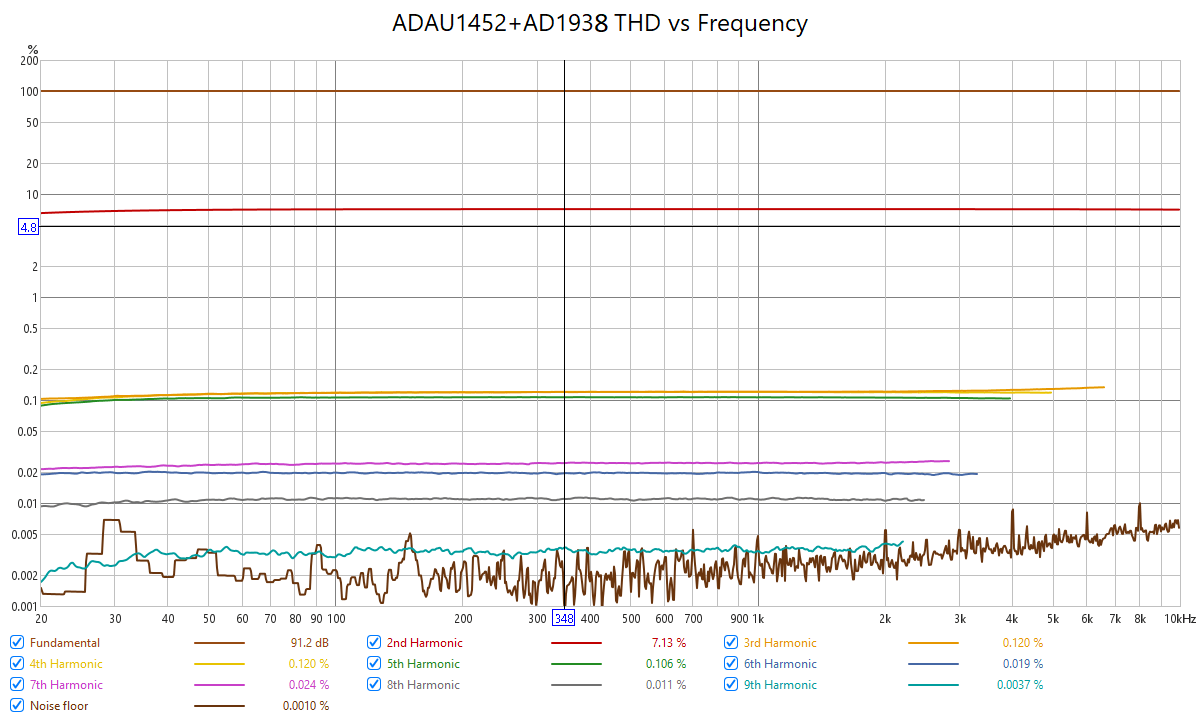Click the 10kHz frequency axis label
The height and width of the screenshot is (717, 1200).
pyautogui.click(x=1179, y=619)
